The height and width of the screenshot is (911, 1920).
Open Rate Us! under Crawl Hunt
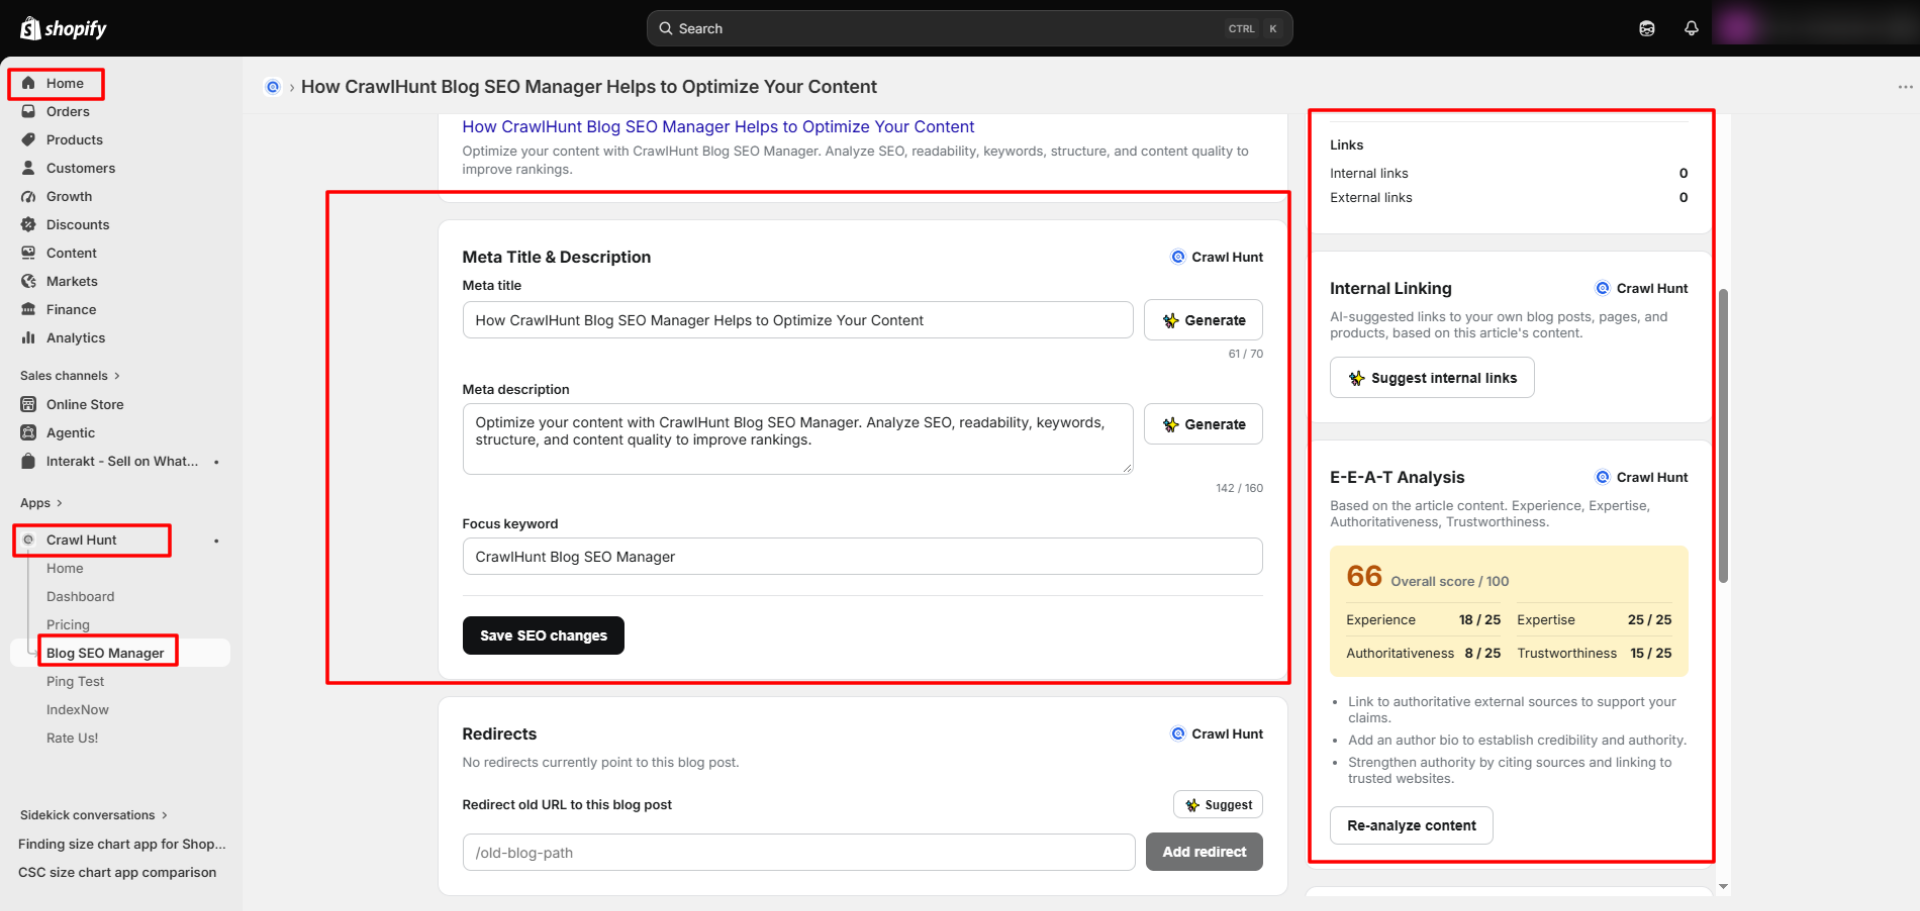pyautogui.click(x=72, y=738)
